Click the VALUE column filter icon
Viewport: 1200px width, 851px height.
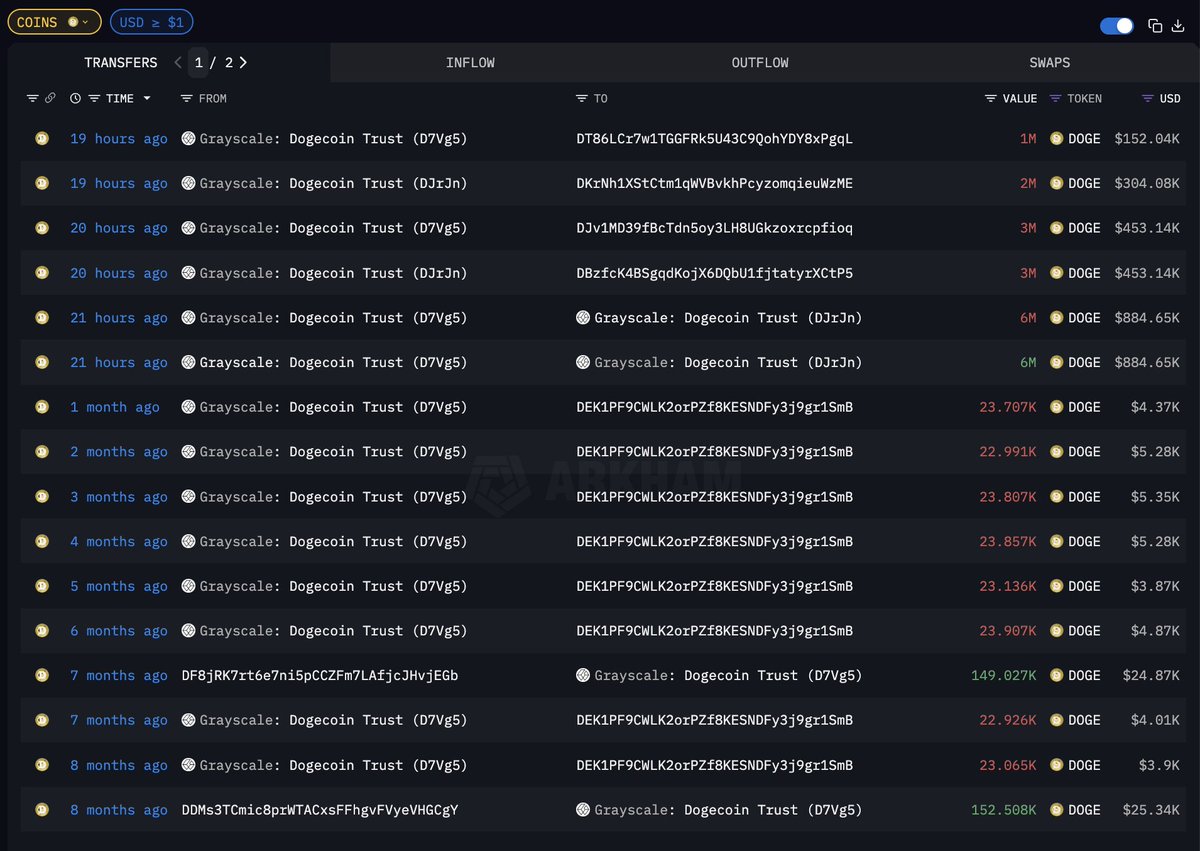click(990, 98)
